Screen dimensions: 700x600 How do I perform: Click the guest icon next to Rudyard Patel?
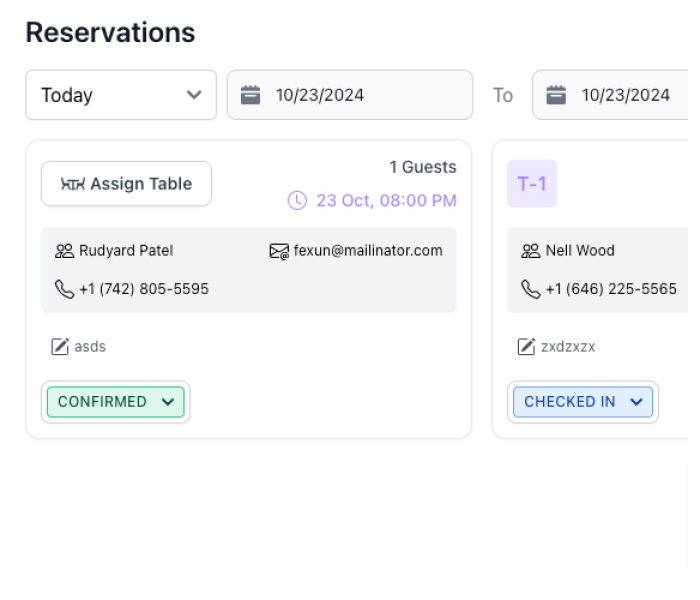point(65,251)
